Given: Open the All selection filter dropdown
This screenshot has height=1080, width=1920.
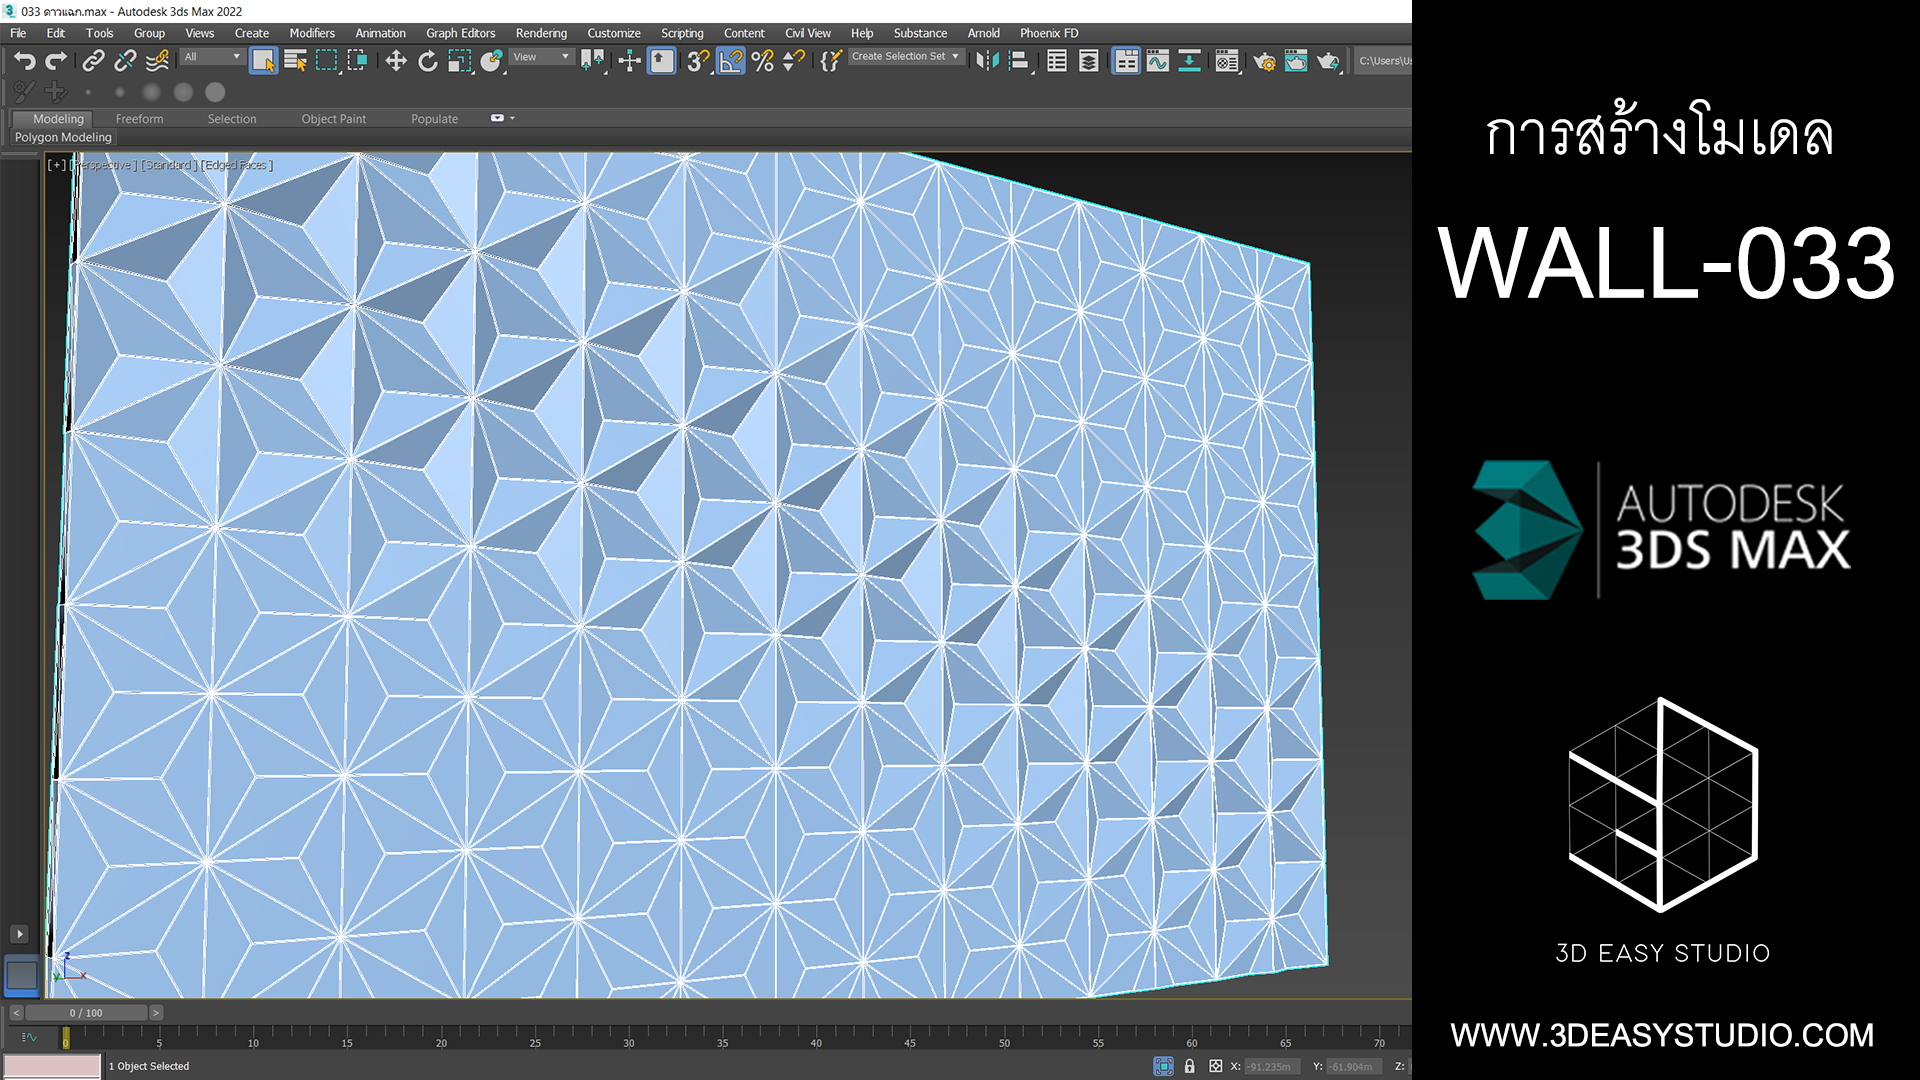Looking at the screenshot, I should [212, 57].
